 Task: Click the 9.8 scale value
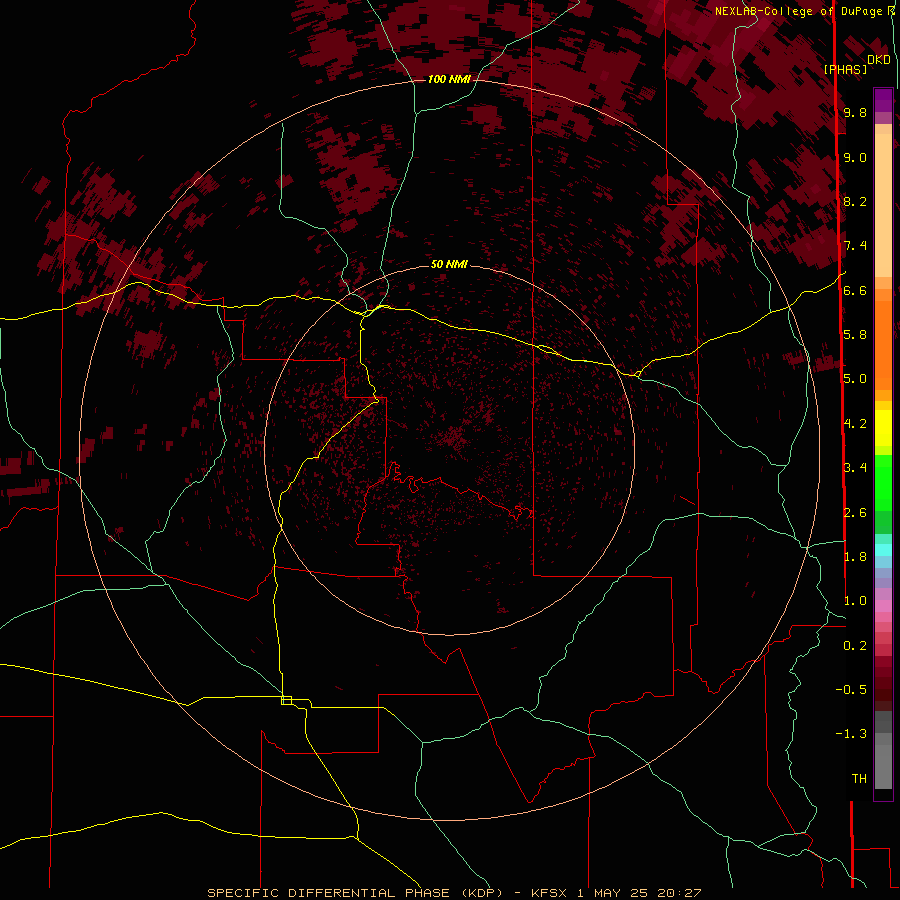[855, 112]
